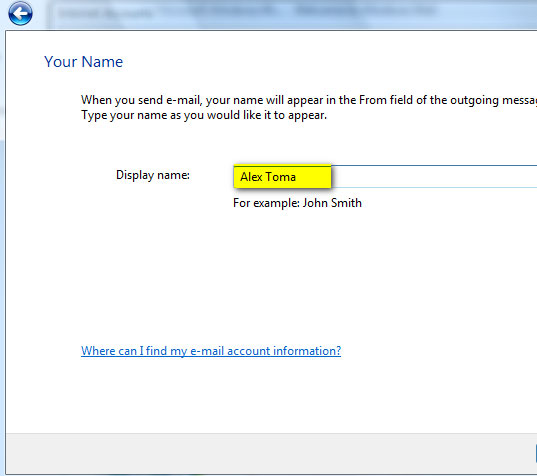Select the Display name label
537x476 pixels.
[x=153, y=175]
